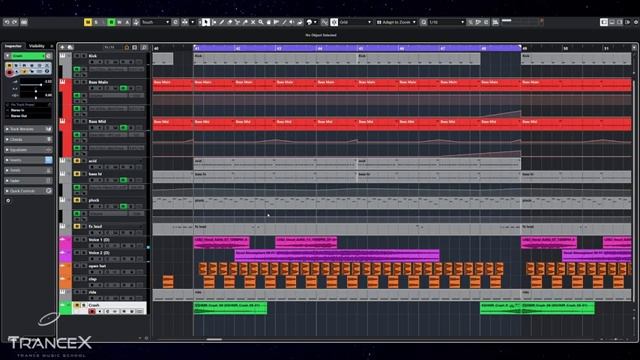Toggle global Write automation W button
Viewport: 640px width, 360px height.
pos(119,22)
